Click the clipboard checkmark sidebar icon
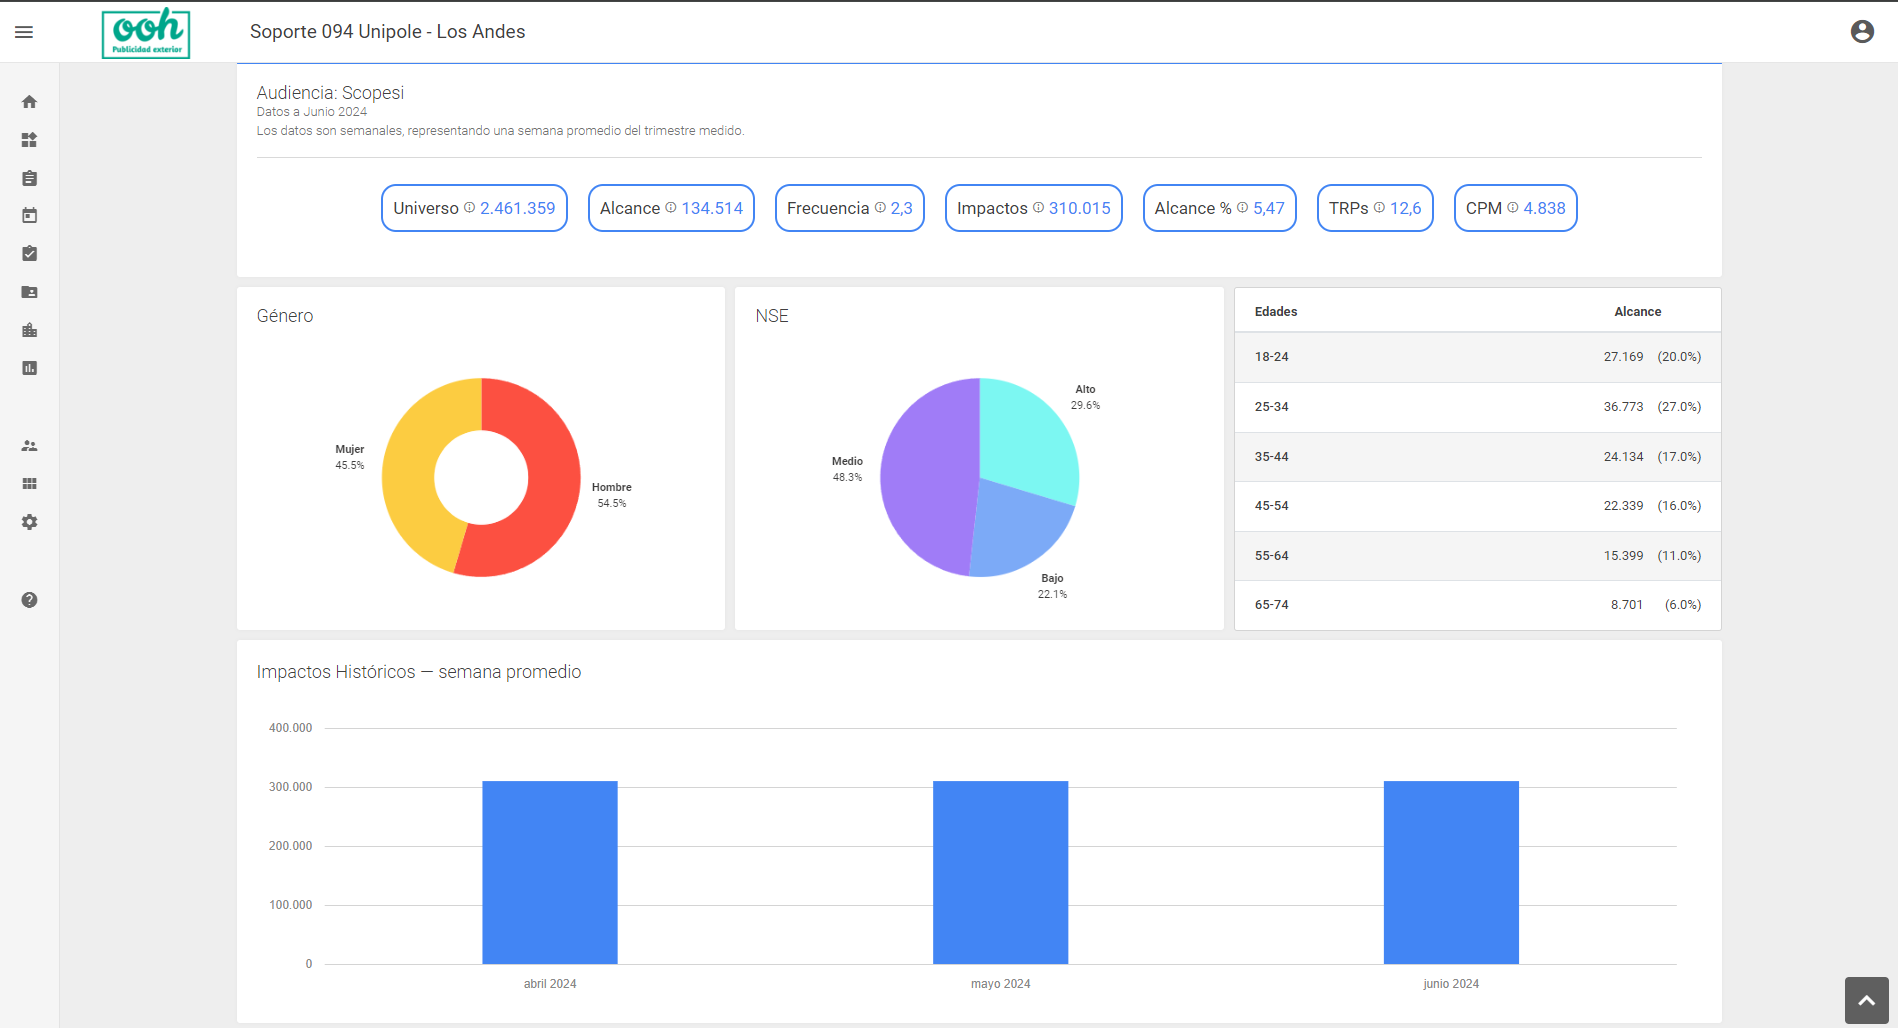1898x1028 pixels. (29, 254)
